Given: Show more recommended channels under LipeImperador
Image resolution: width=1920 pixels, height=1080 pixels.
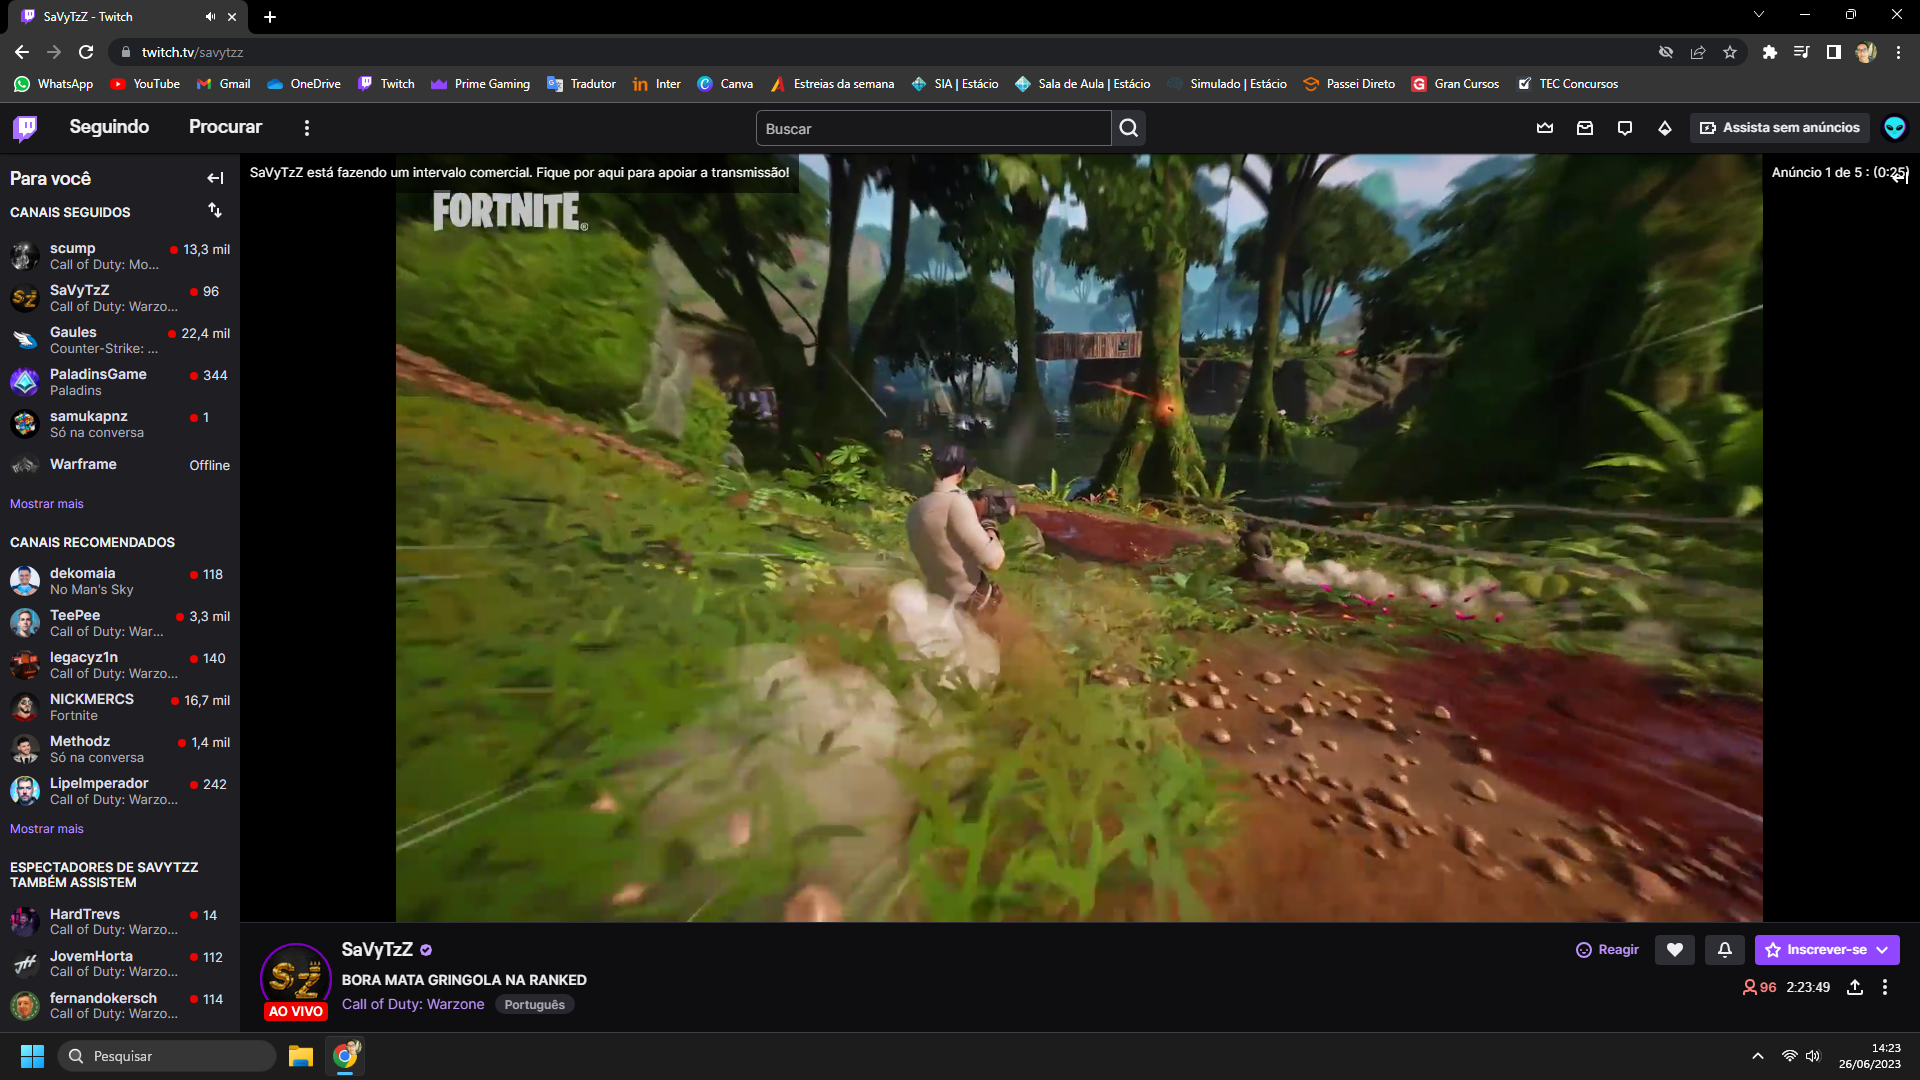Looking at the screenshot, I should click(47, 829).
